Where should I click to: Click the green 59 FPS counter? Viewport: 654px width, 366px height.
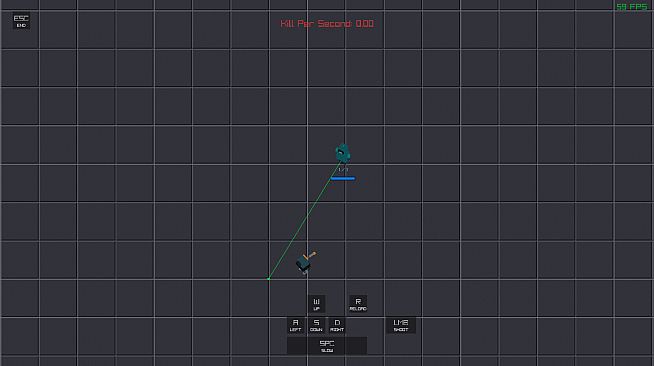pos(631,7)
